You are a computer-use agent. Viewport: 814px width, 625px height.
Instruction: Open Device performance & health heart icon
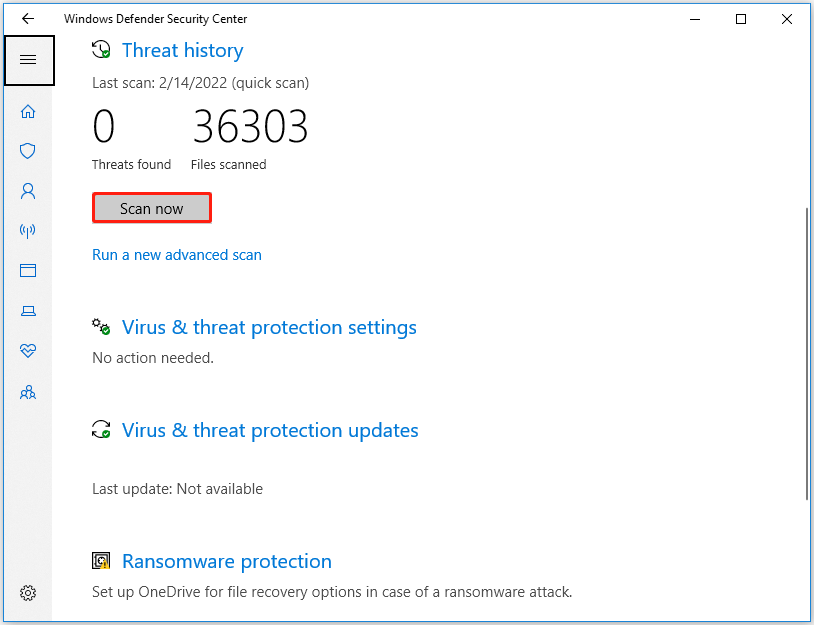(27, 351)
